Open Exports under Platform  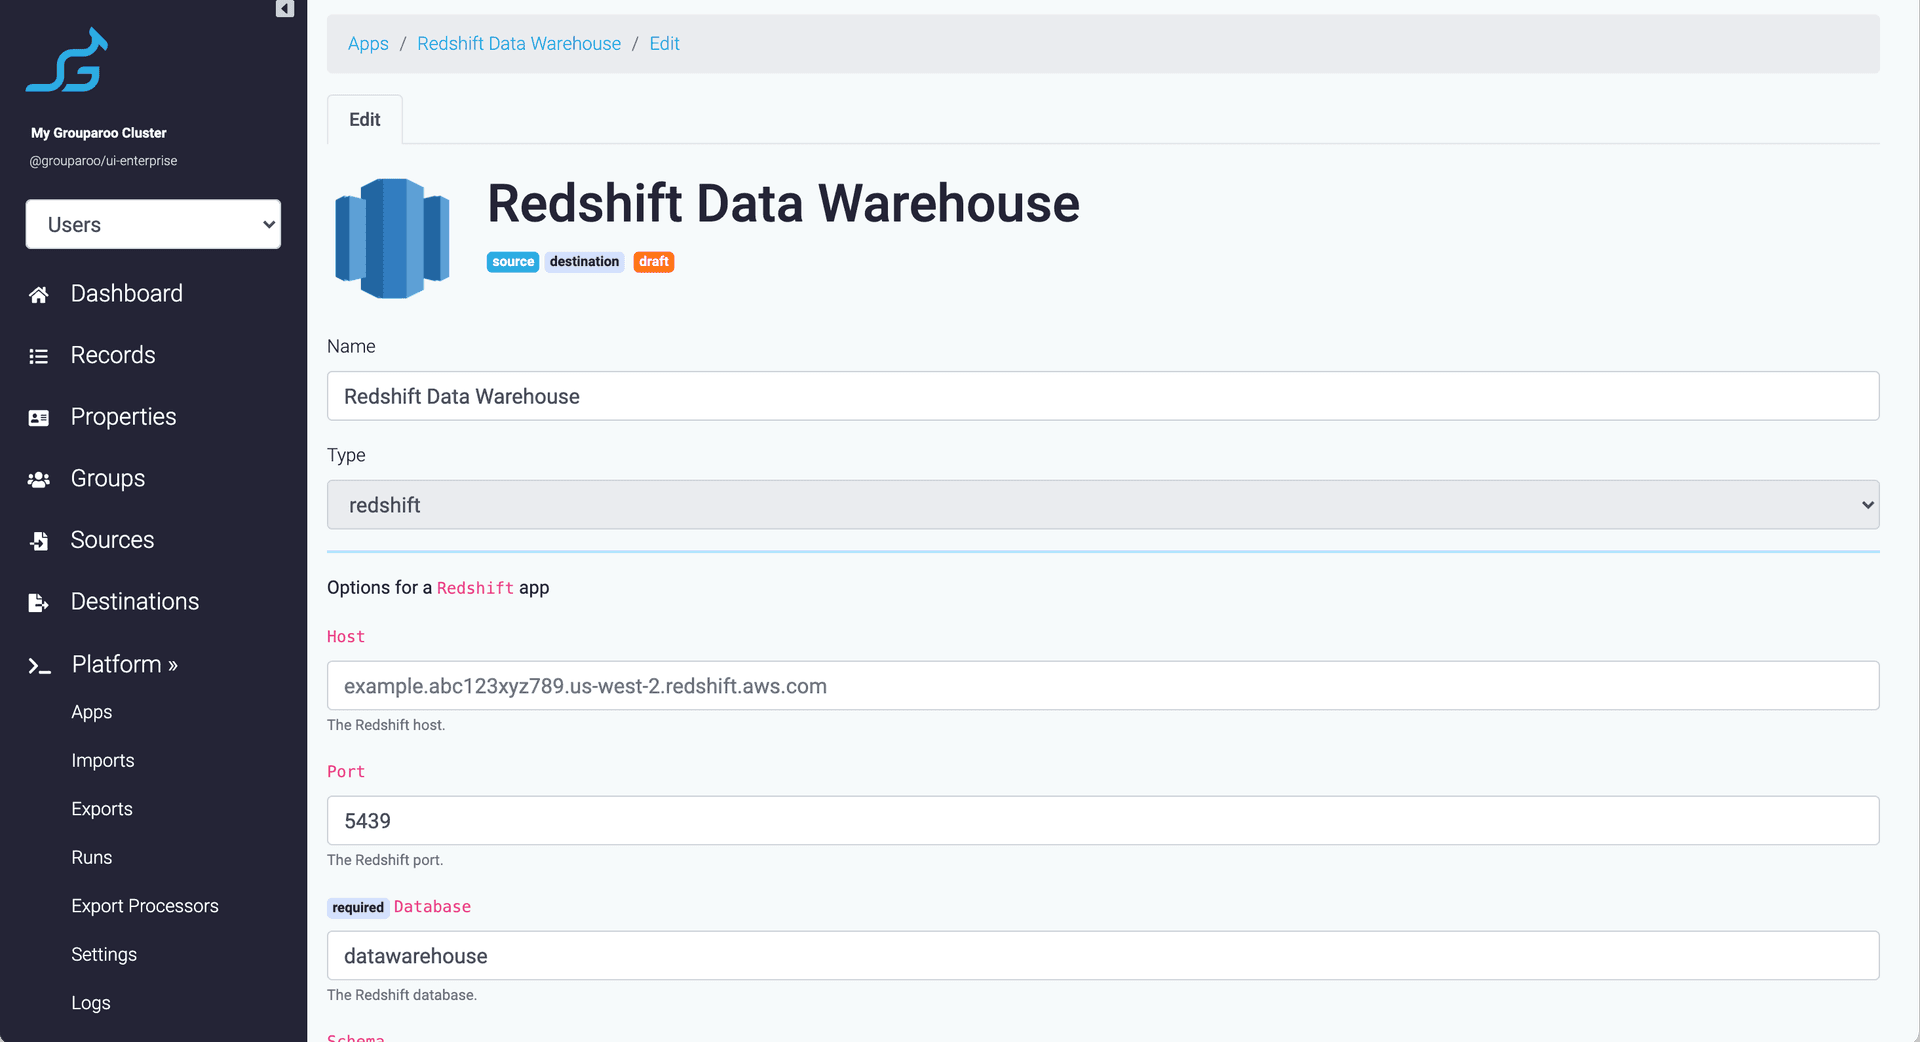coord(102,808)
